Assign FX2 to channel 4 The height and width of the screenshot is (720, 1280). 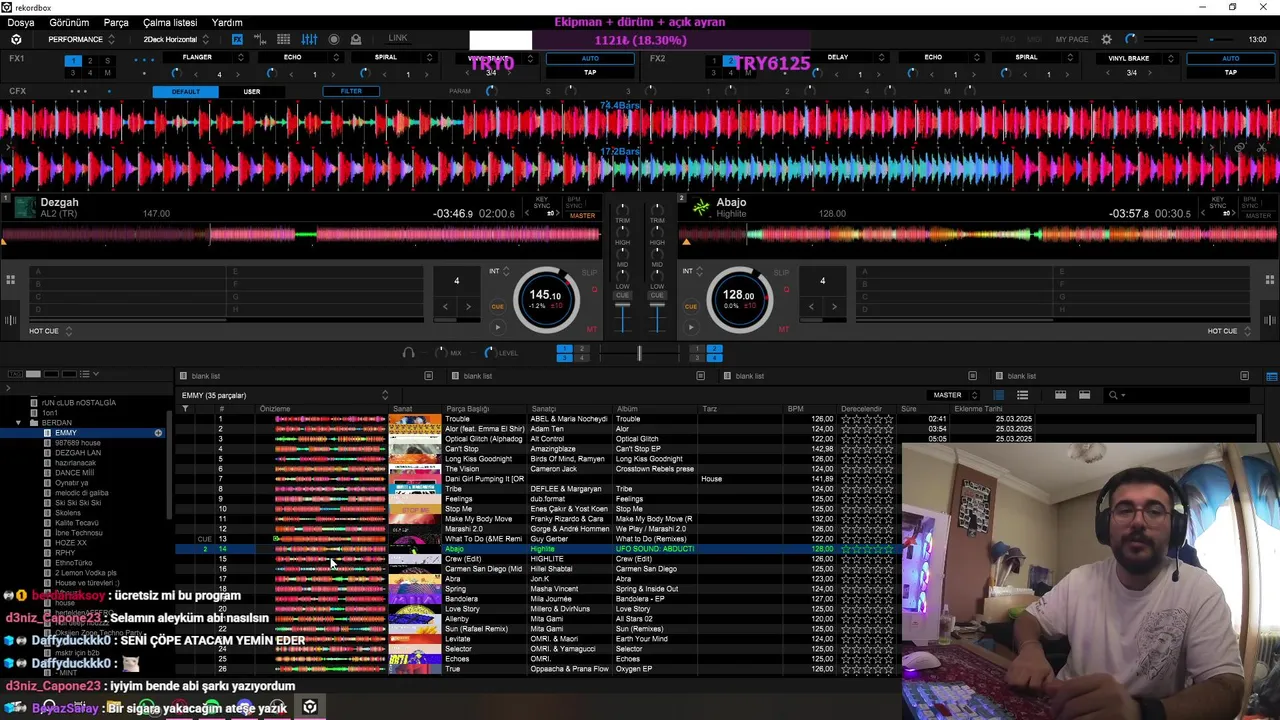pos(730,73)
